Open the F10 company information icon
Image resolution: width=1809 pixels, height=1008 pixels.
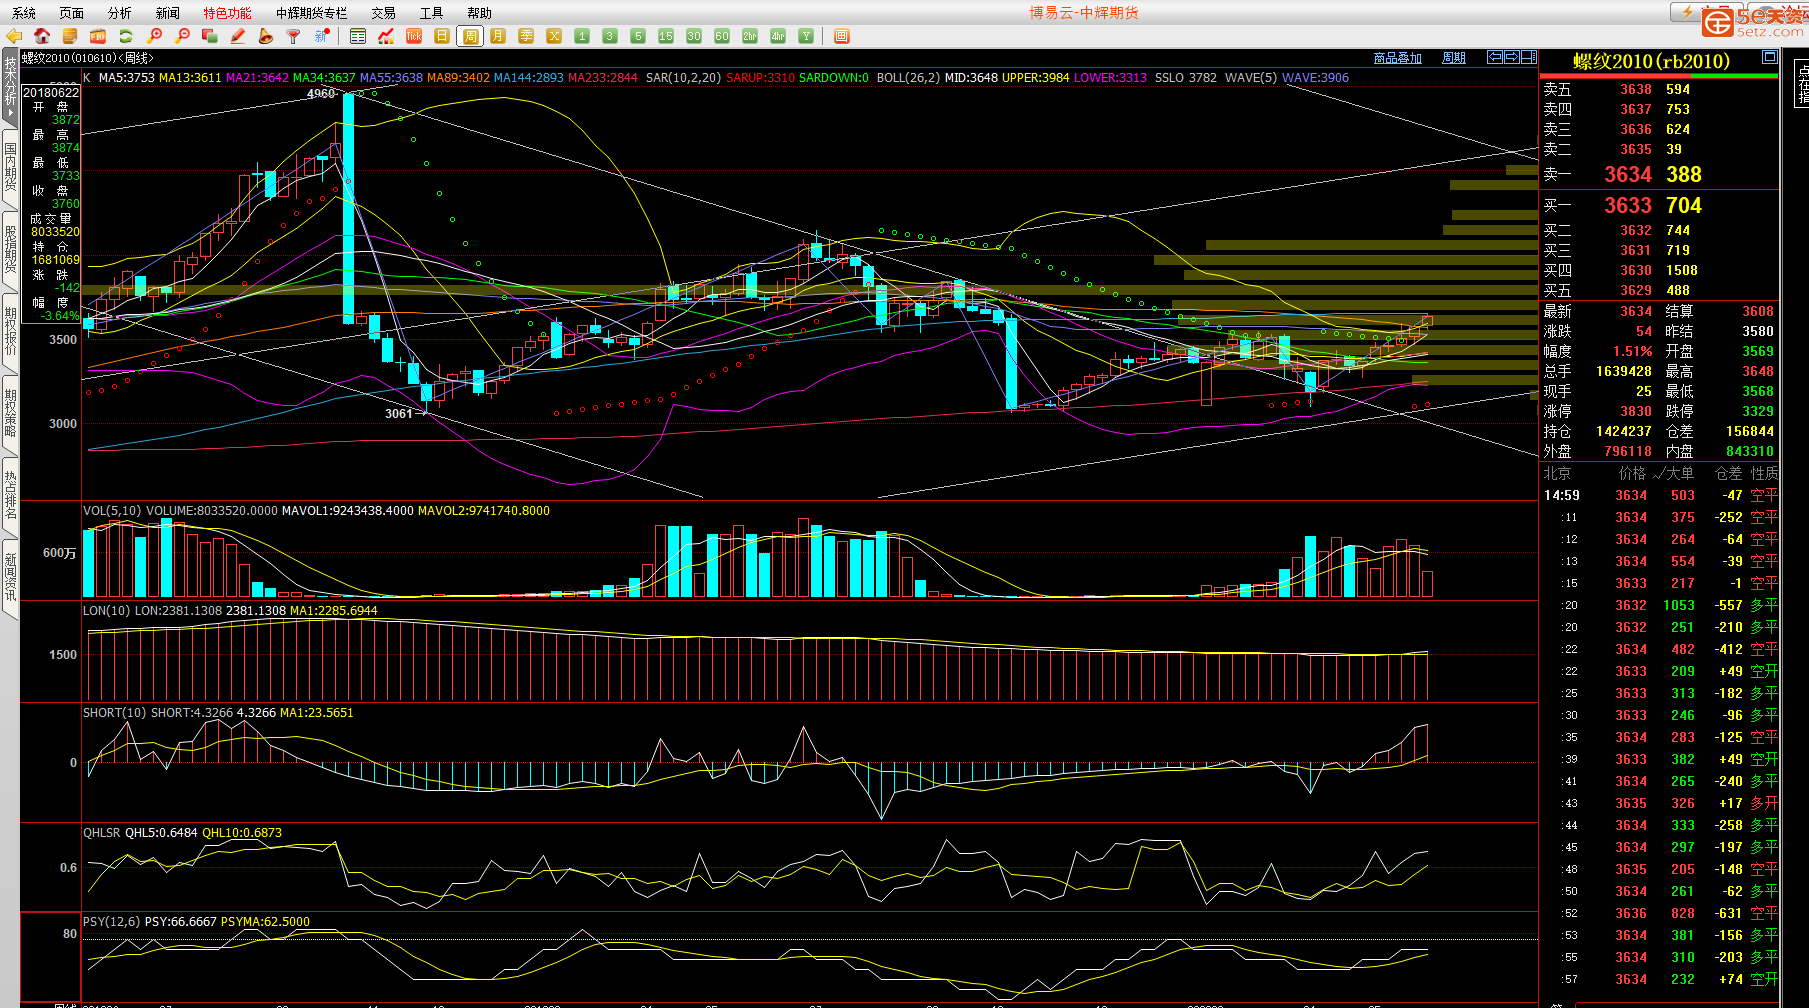coord(98,36)
